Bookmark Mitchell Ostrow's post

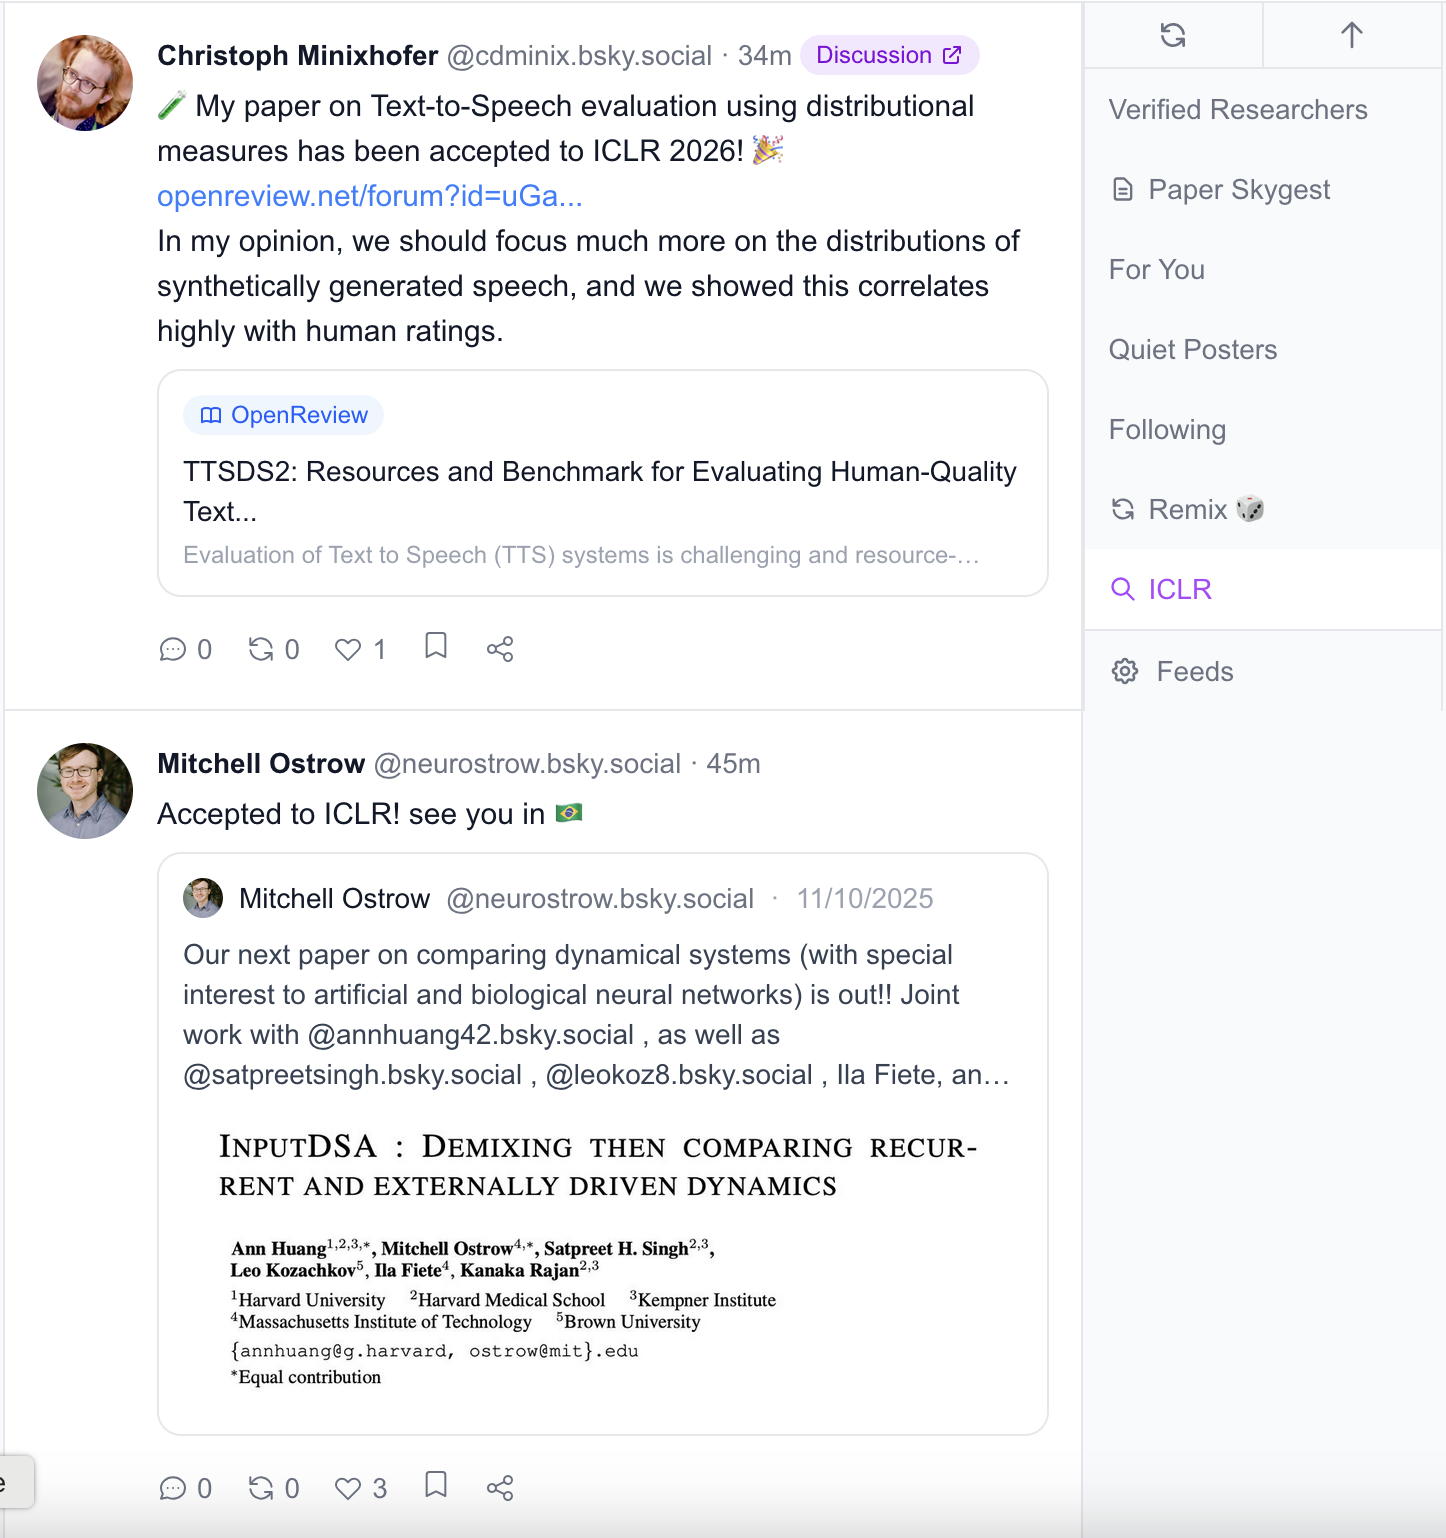click(436, 1486)
